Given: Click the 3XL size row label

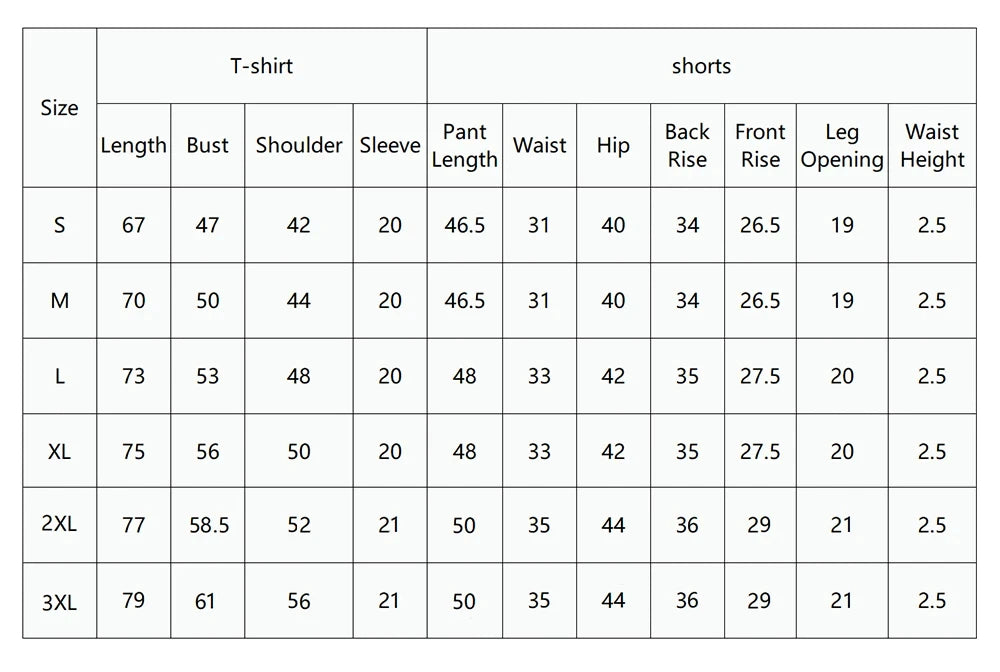Looking at the screenshot, I should coord(59,602).
